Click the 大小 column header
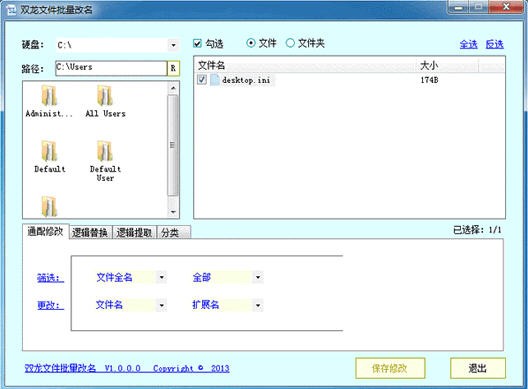528x389 pixels. tap(448, 65)
